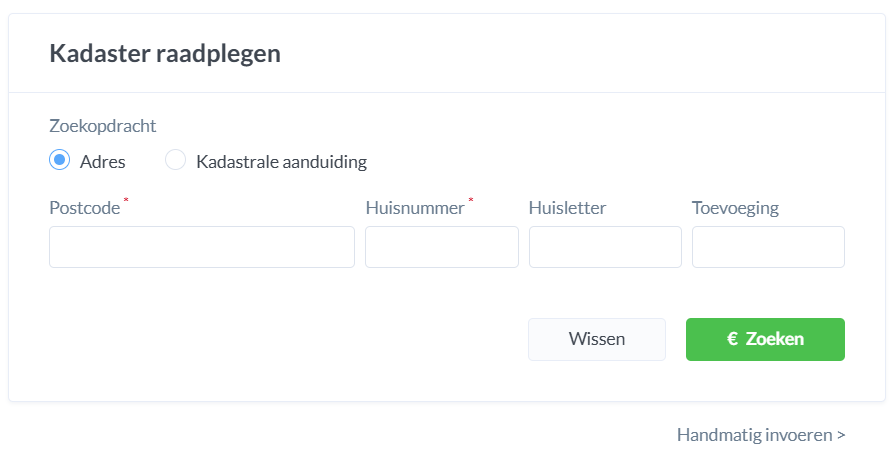Image resolution: width=894 pixels, height=451 pixels.
Task: Click the Kadaster raadplegen heading
Action: click(165, 54)
